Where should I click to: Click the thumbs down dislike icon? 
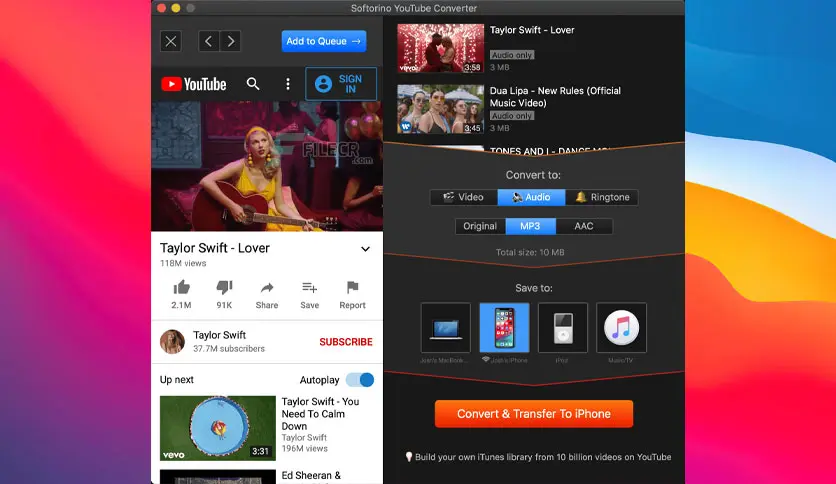click(224, 288)
